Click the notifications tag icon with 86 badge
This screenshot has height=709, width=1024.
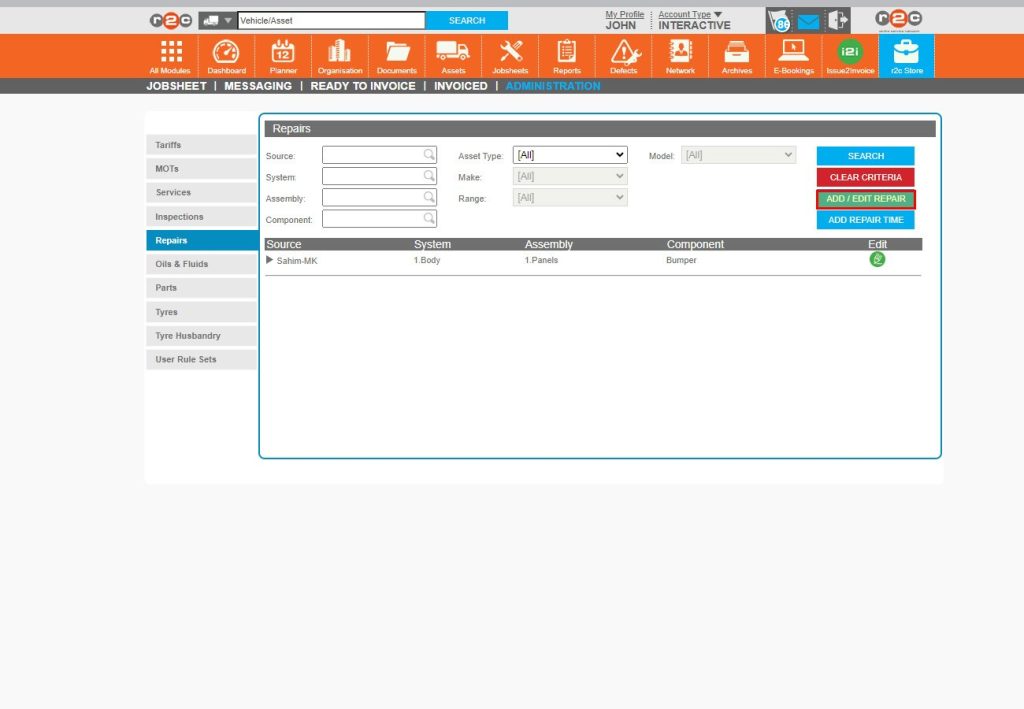tap(778, 21)
